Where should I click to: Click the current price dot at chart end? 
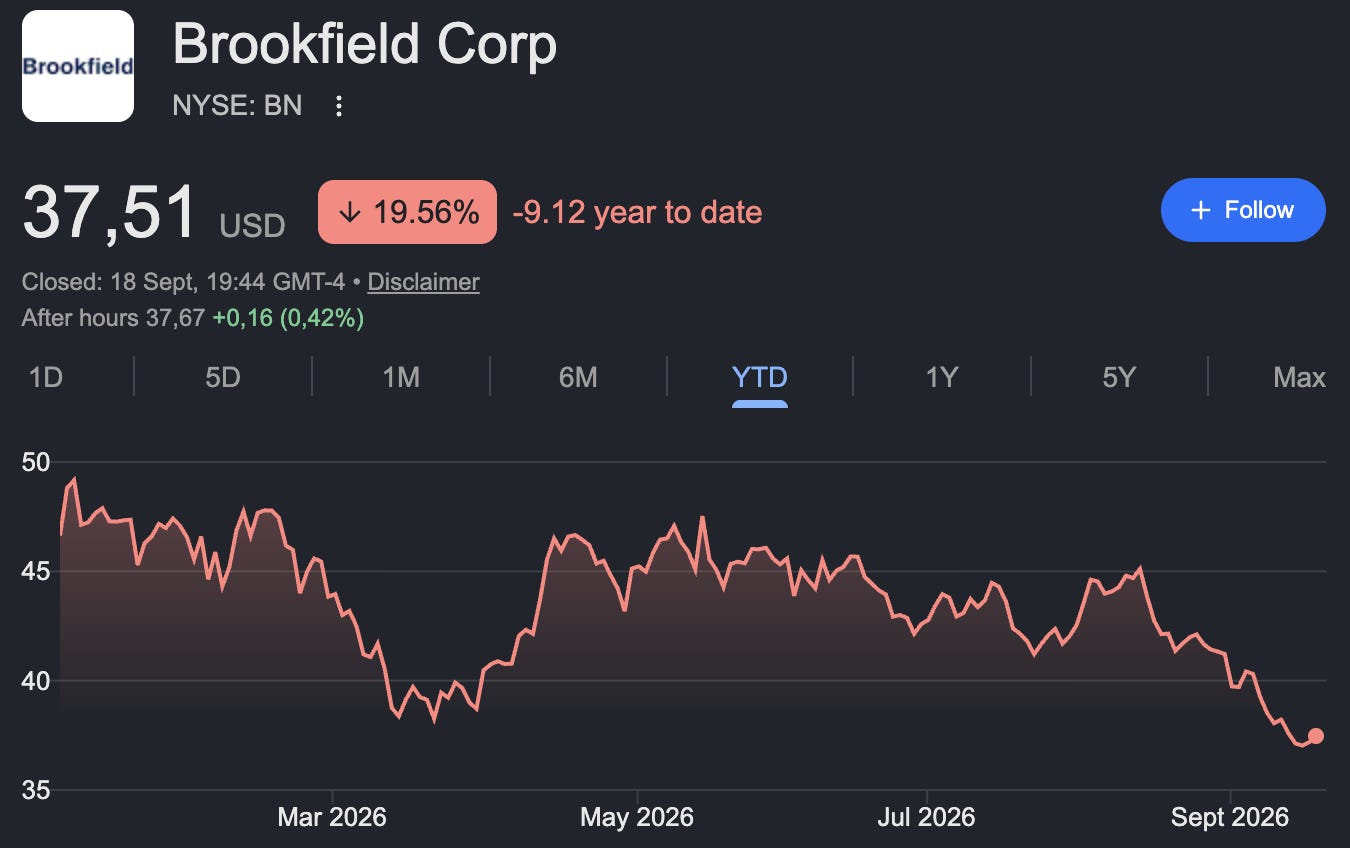click(1316, 736)
